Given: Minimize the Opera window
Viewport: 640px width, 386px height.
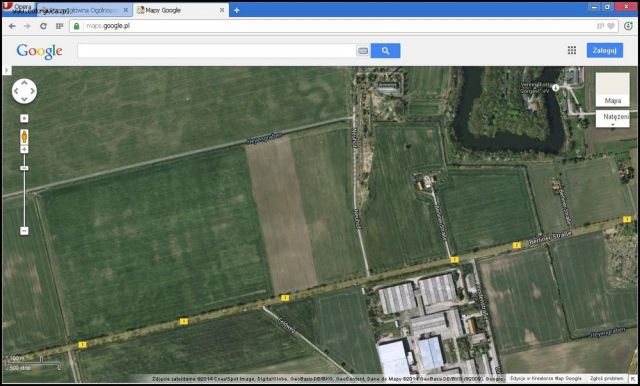Looking at the screenshot, I should pos(594,7).
